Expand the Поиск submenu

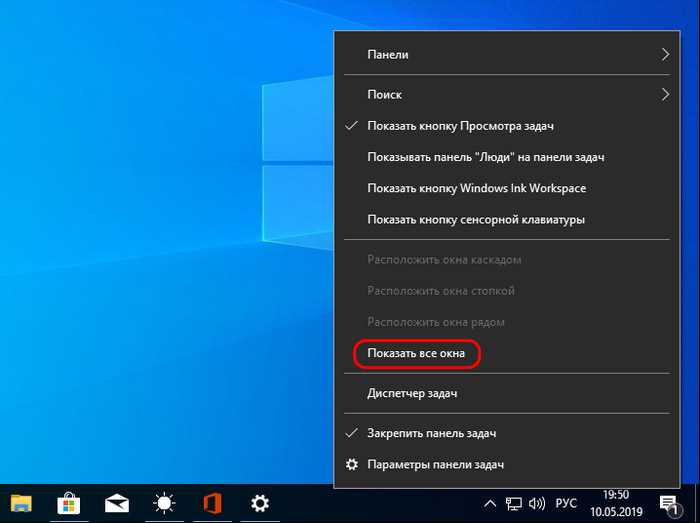(x=507, y=95)
